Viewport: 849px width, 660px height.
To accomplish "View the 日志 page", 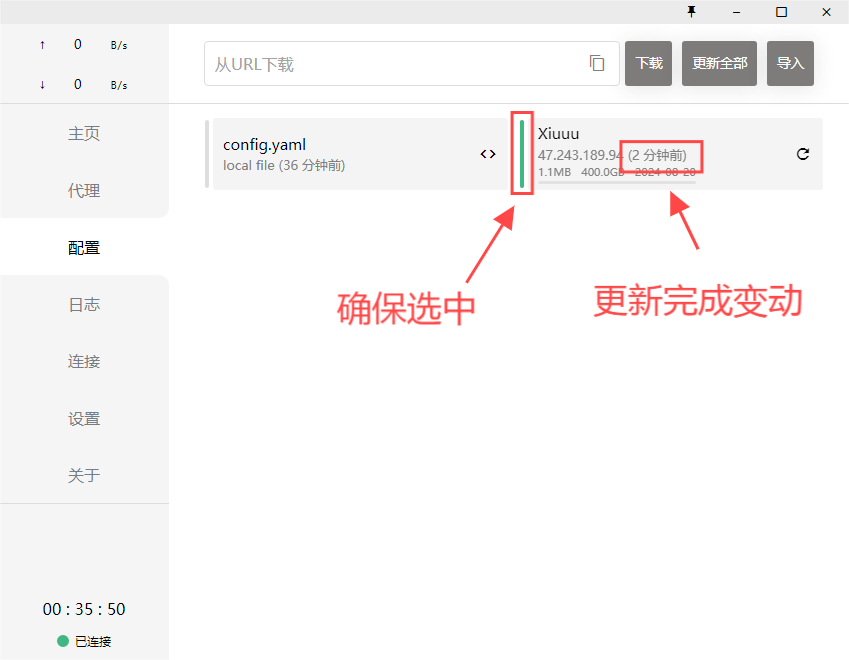I will [x=84, y=305].
